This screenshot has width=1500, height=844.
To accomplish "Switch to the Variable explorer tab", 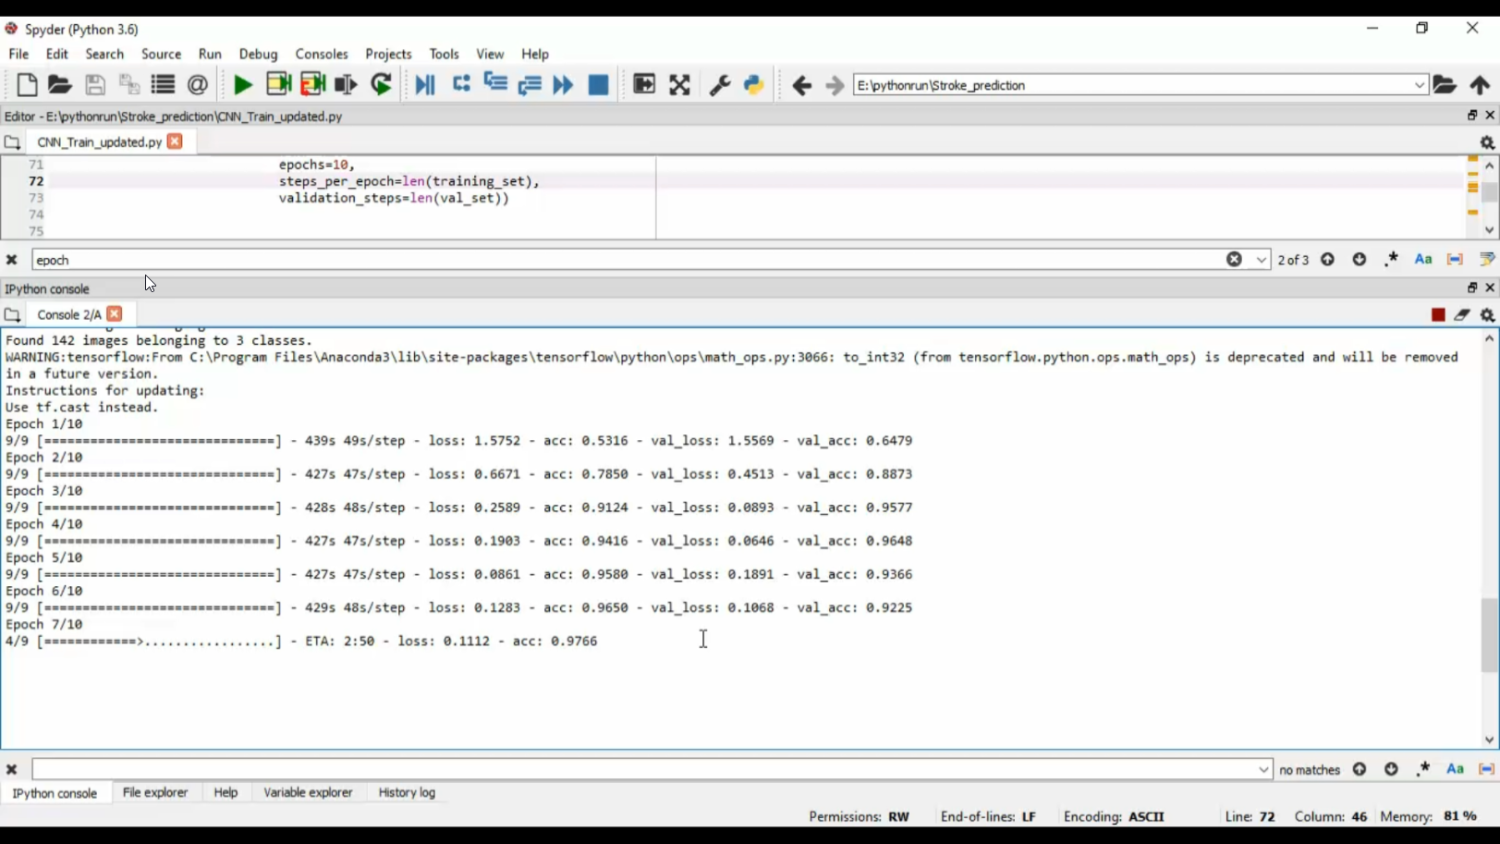I will coord(307,792).
